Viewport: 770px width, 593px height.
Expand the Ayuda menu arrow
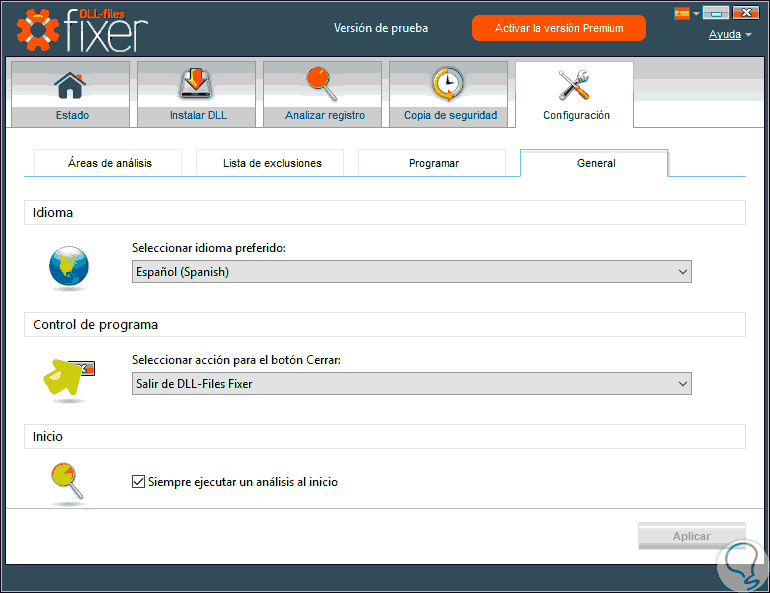(x=748, y=35)
